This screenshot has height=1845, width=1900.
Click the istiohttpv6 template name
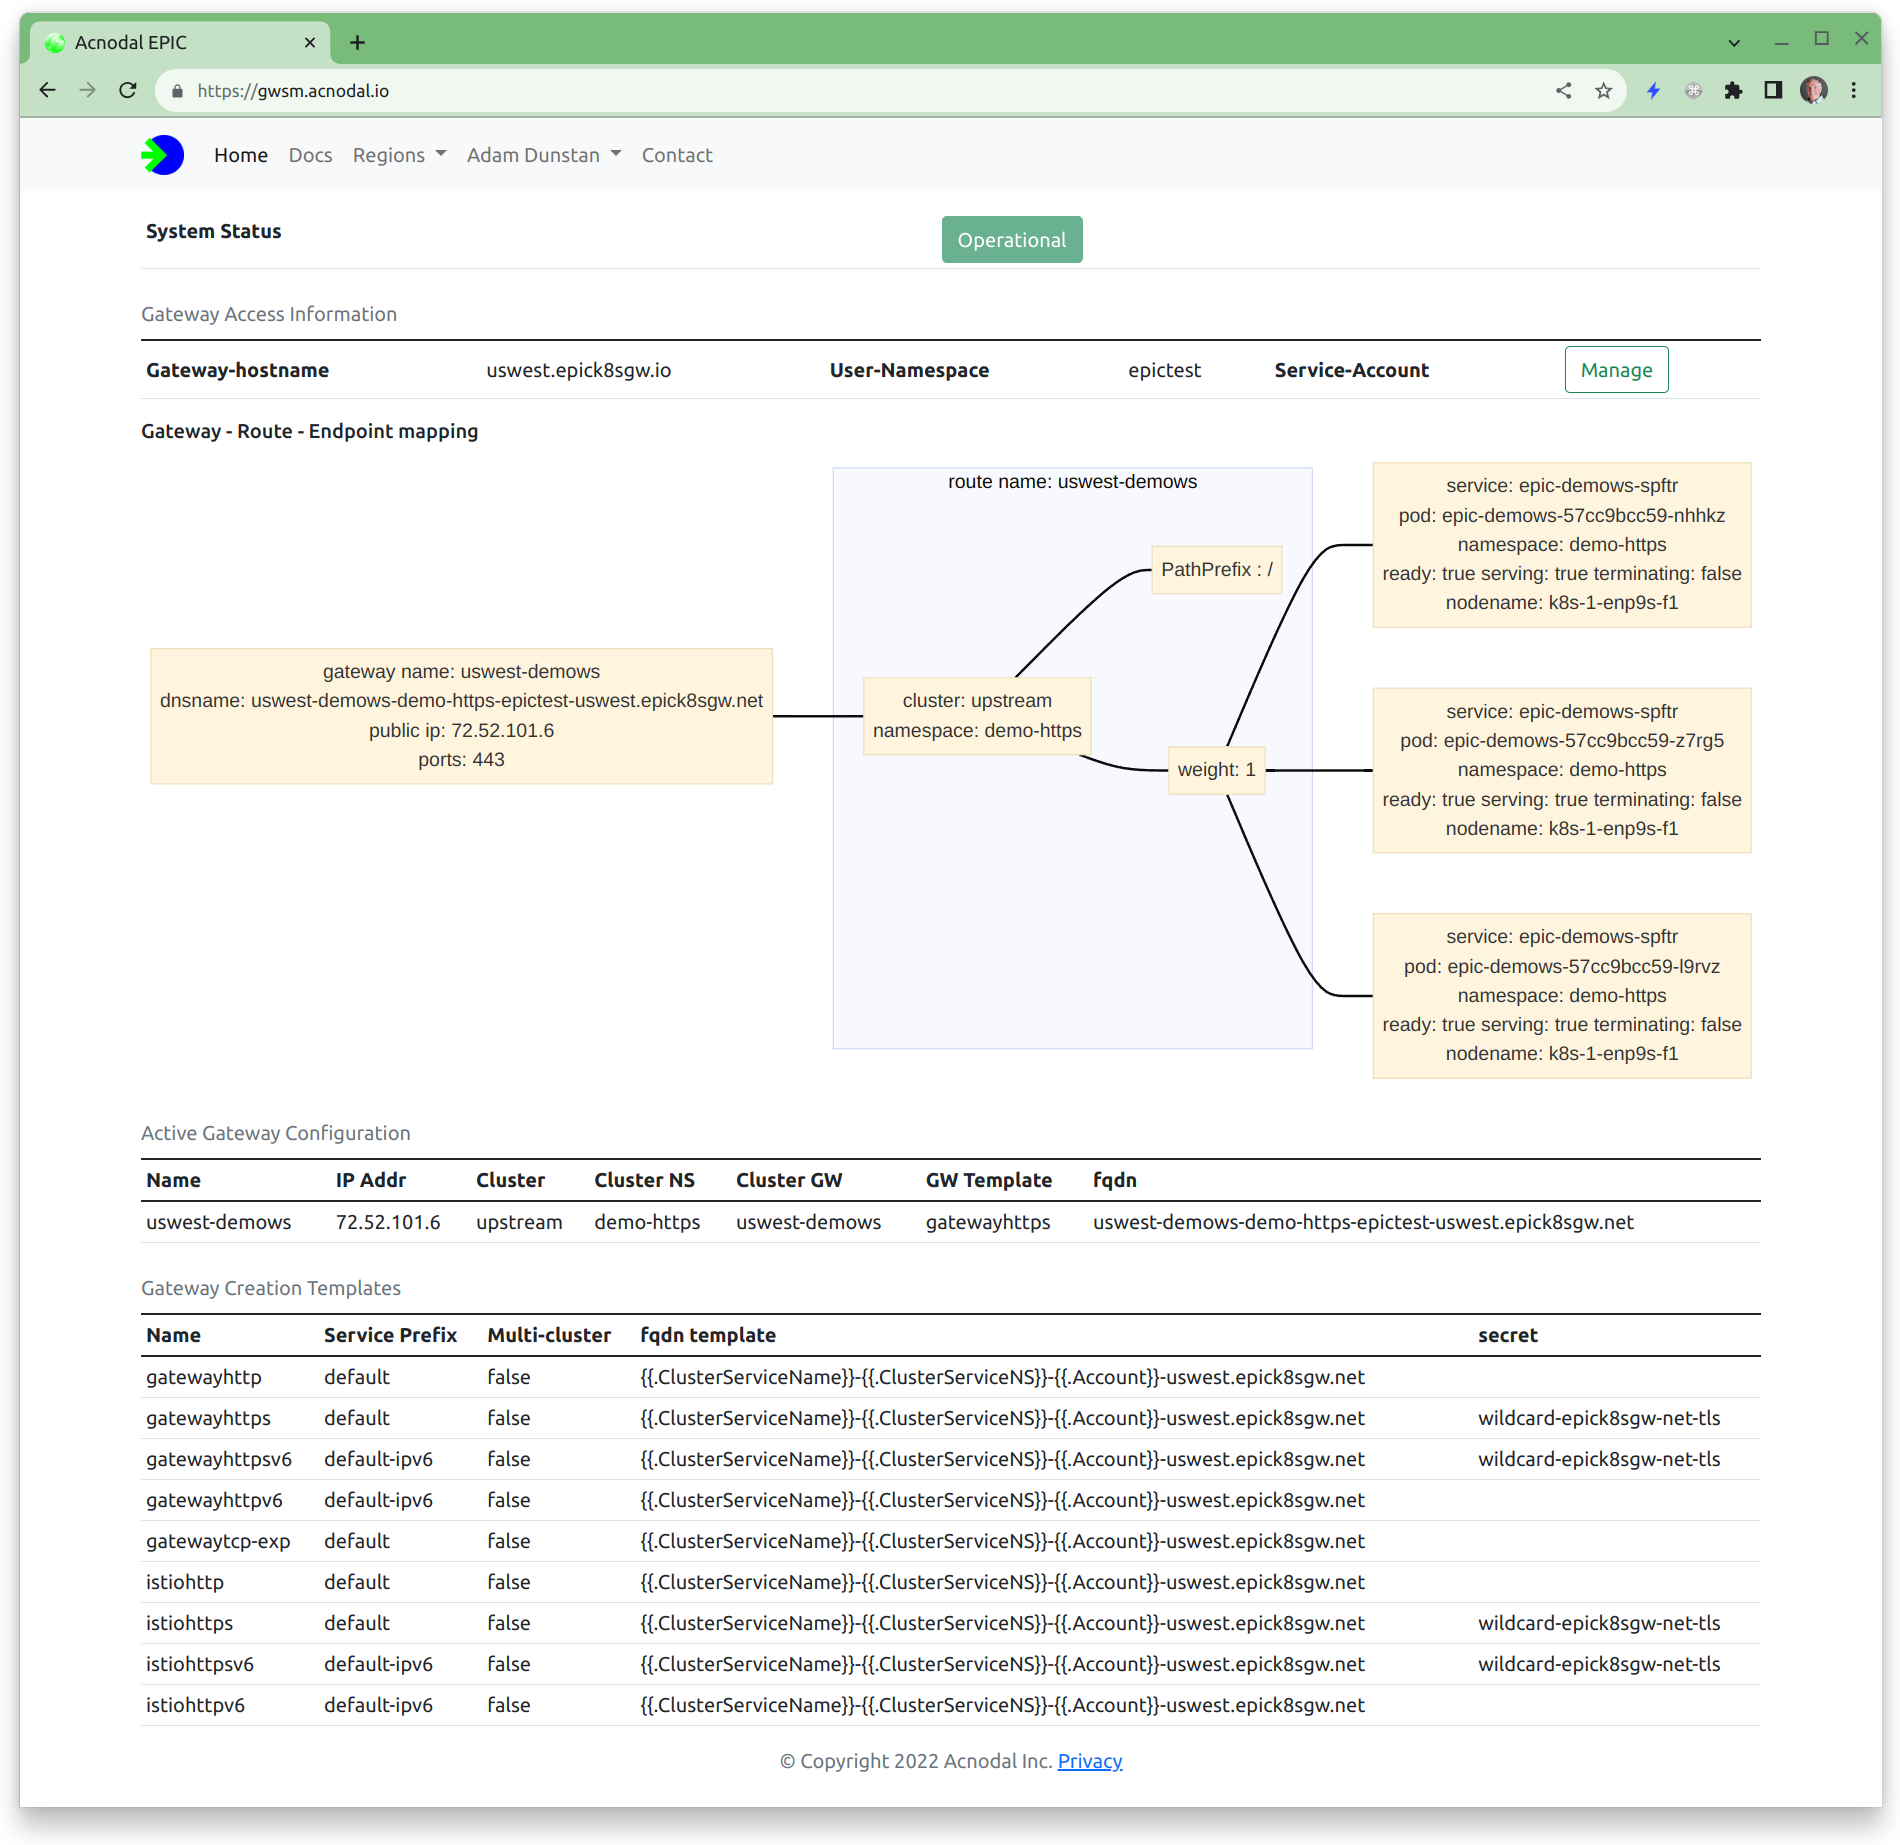point(195,1705)
